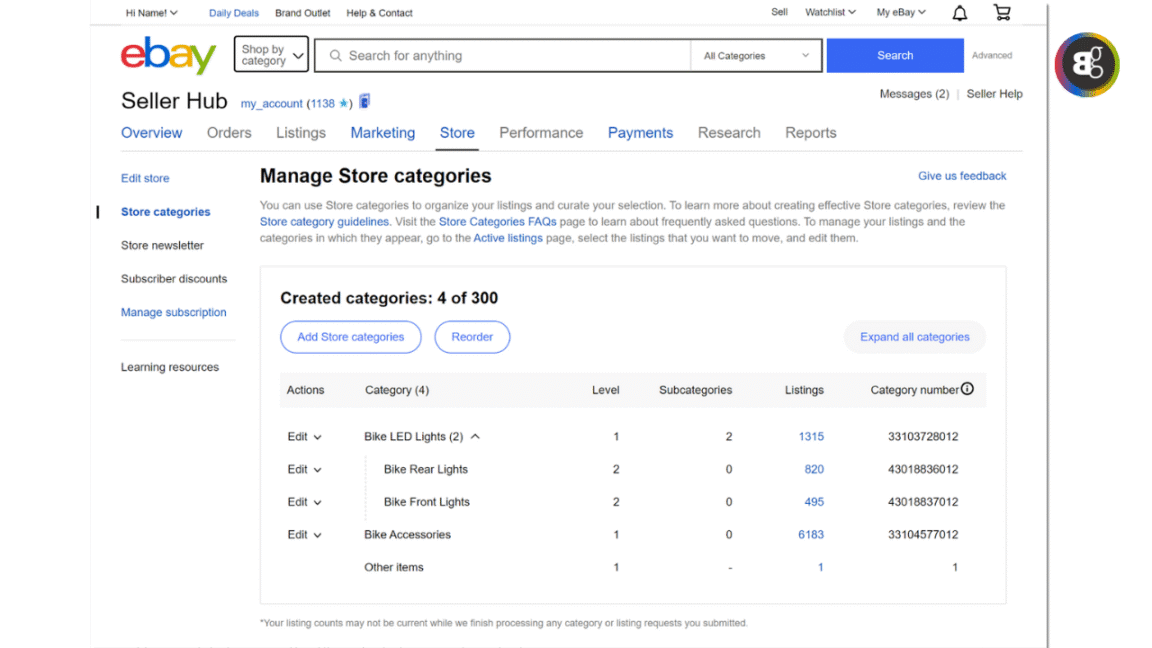This screenshot has height=648, width=1152.
Task: Switch to the Marketing tab
Action: (383, 132)
